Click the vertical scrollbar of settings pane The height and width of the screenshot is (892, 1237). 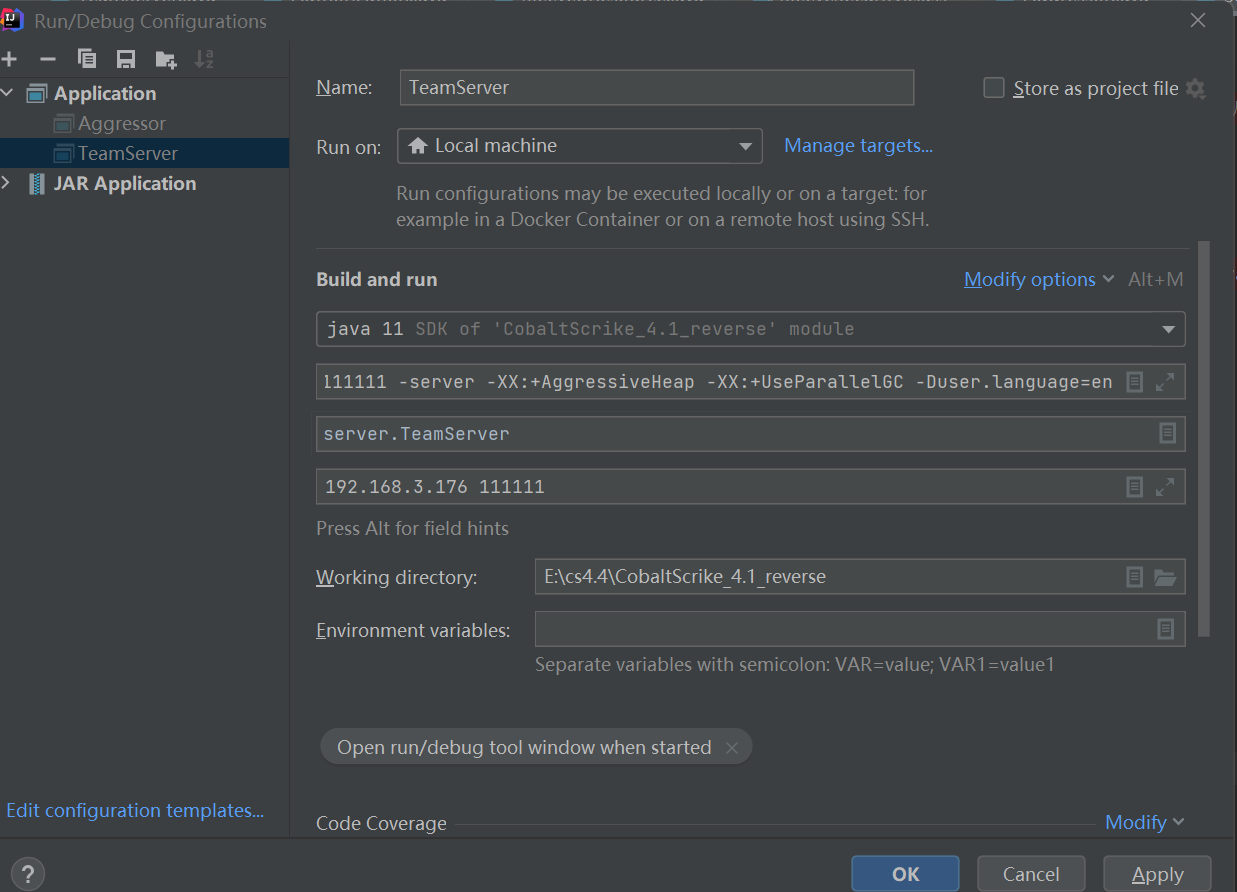[x=1204, y=438]
